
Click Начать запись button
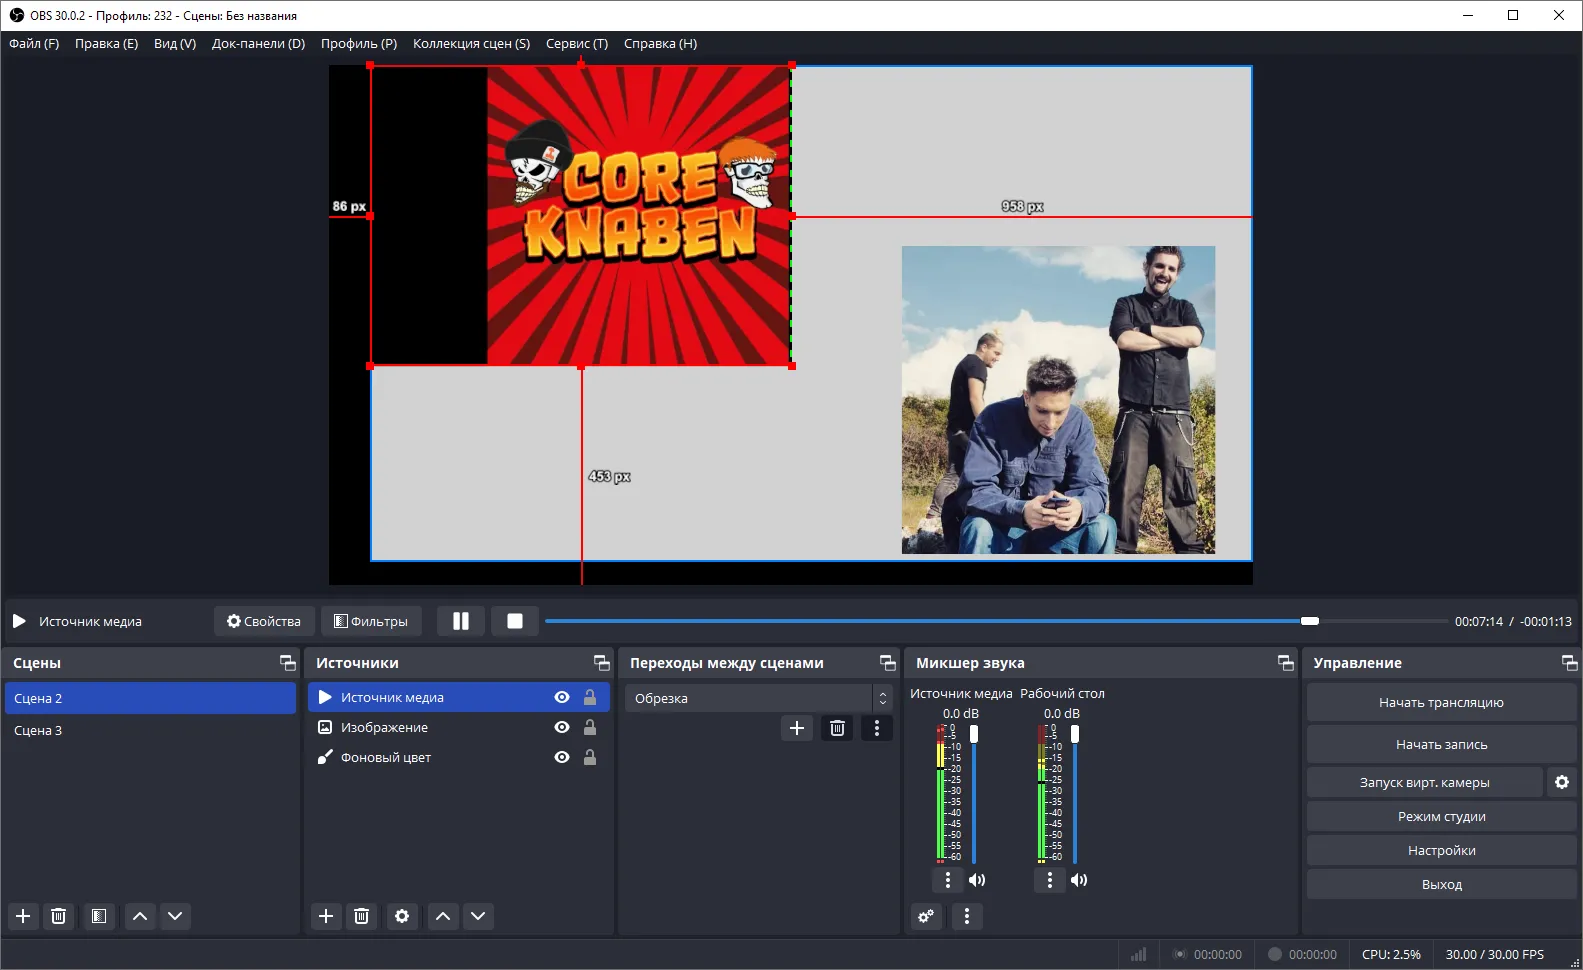pyautogui.click(x=1441, y=744)
